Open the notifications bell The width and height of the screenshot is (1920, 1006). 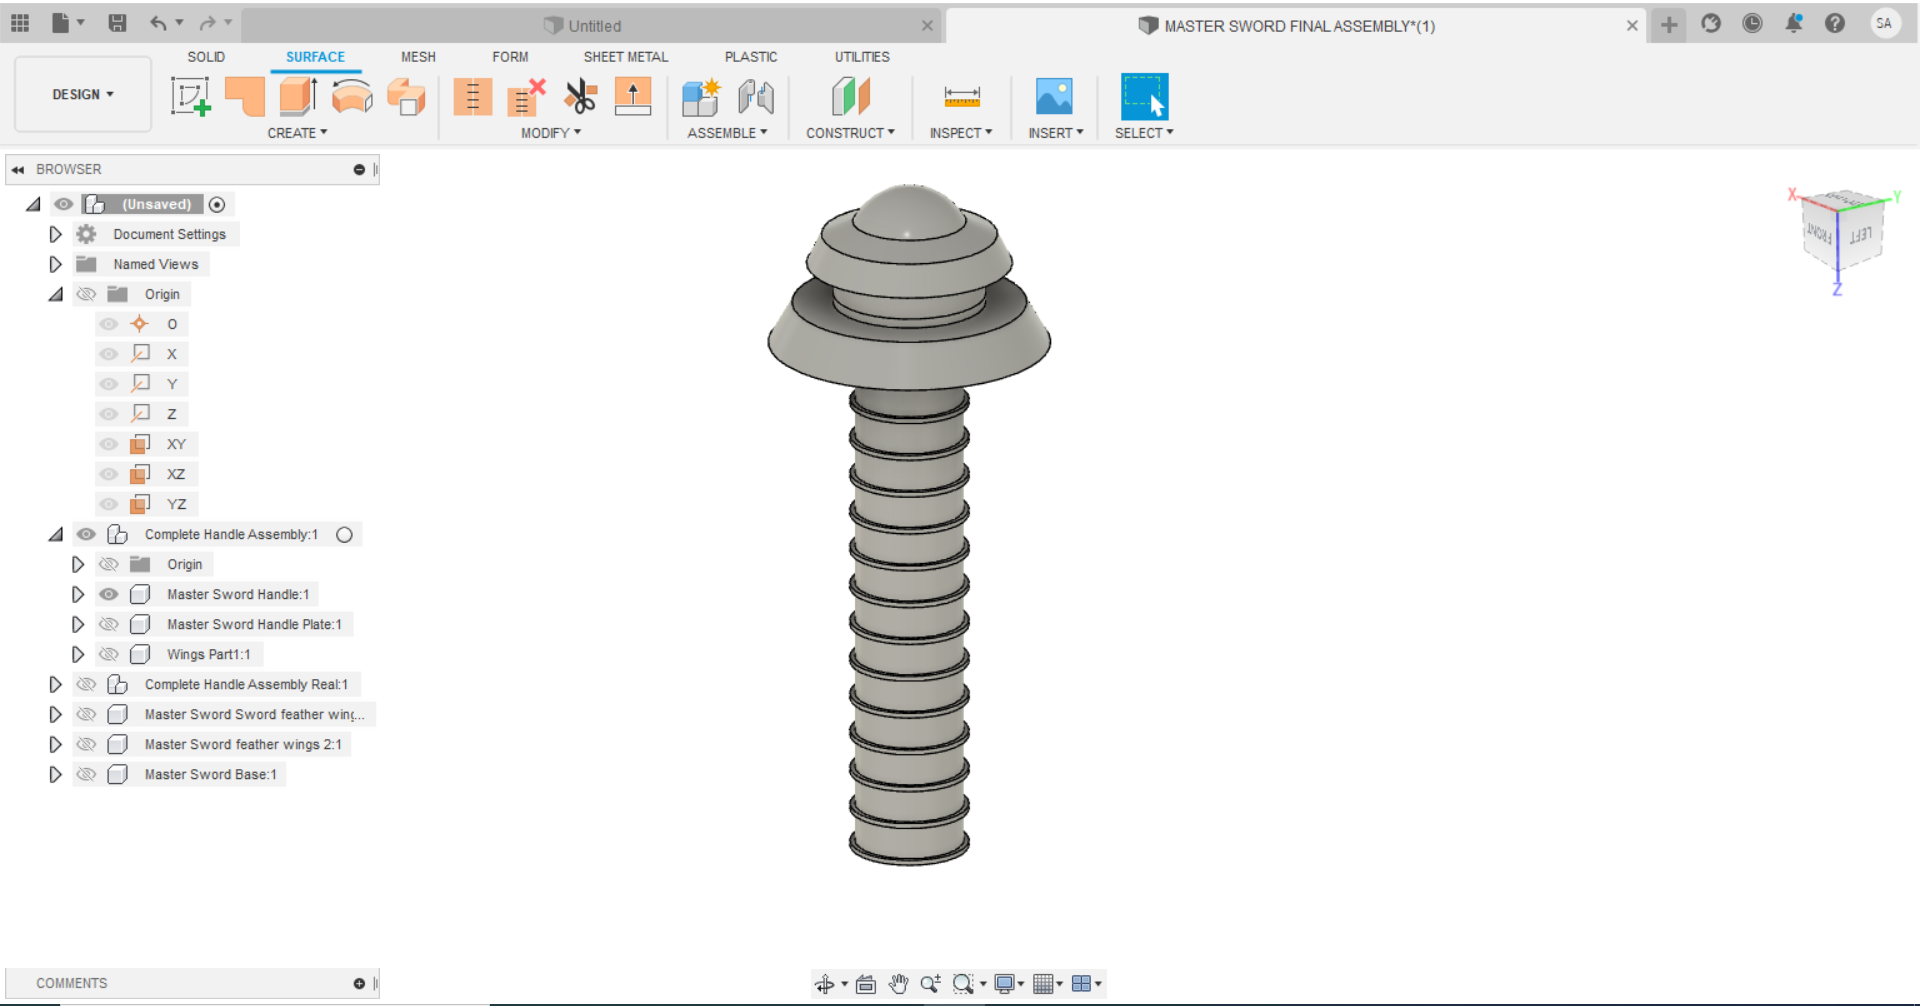(x=1794, y=23)
